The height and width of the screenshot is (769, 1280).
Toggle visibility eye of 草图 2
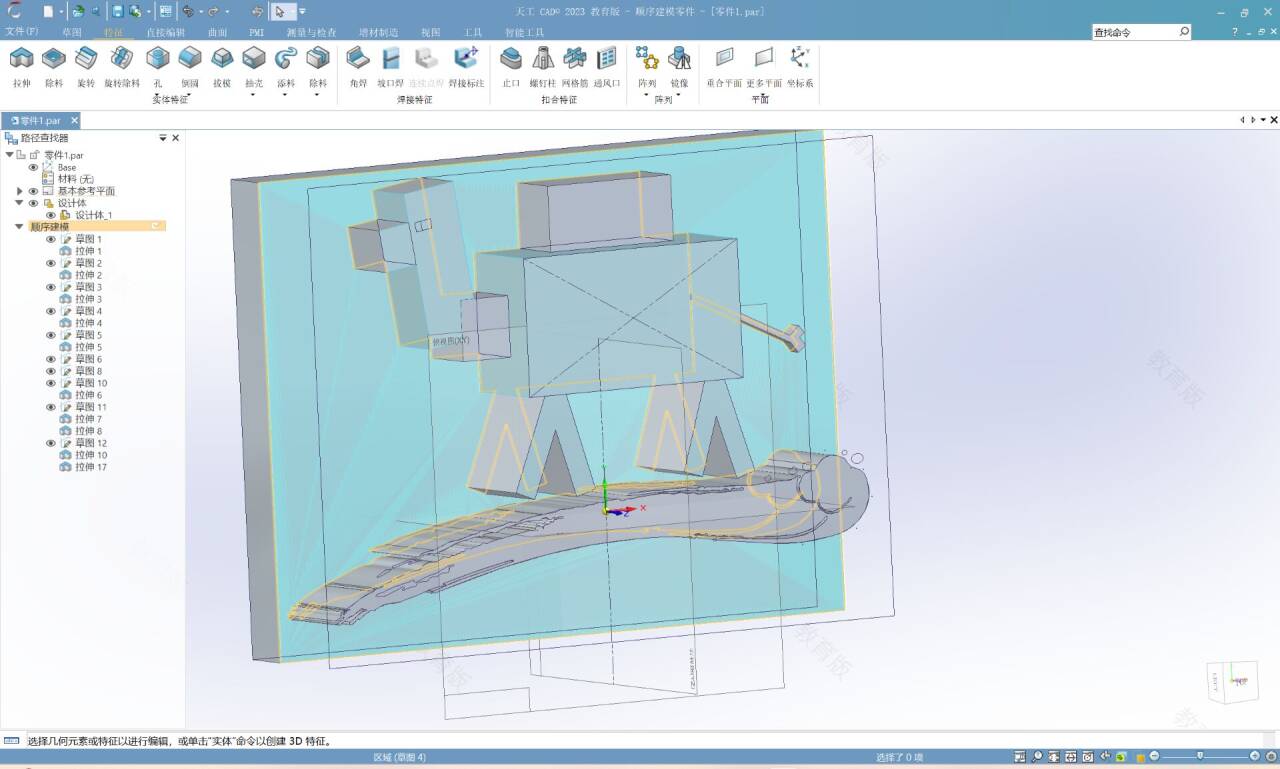click(x=51, y=263)
